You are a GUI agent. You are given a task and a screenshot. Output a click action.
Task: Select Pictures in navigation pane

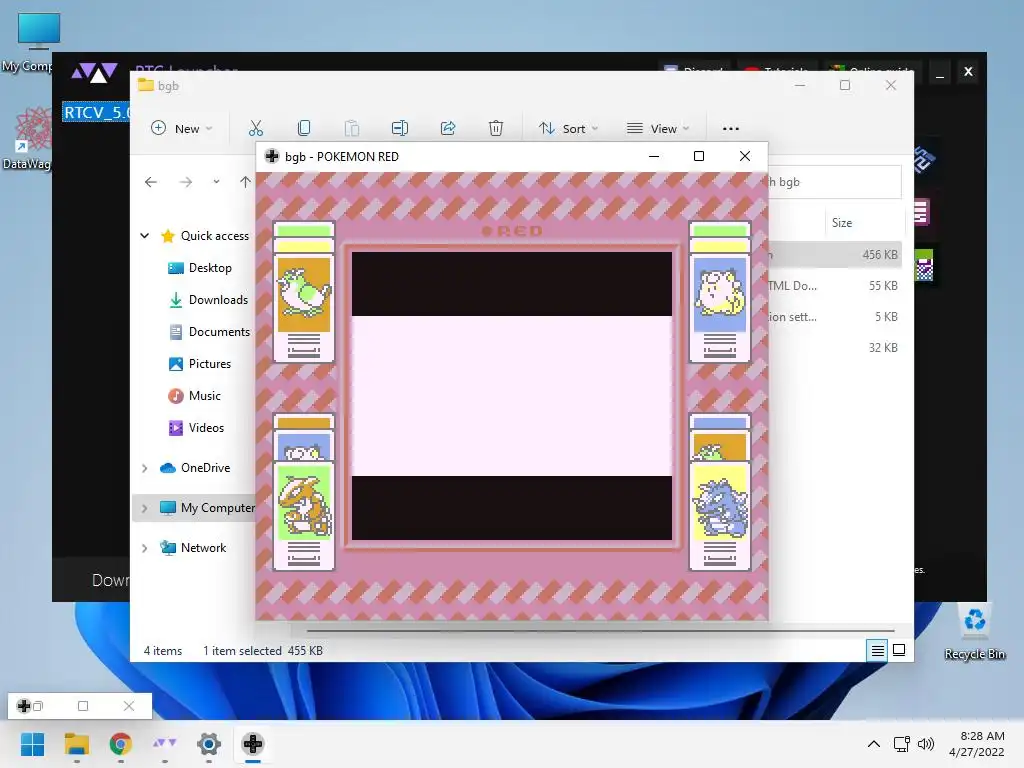(x=200, y=364)
